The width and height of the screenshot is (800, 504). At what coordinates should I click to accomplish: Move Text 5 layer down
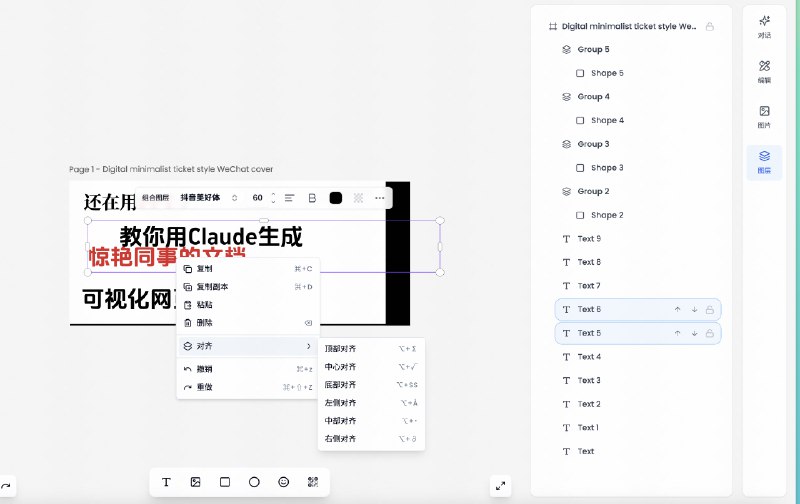click(x=694, y=333)
